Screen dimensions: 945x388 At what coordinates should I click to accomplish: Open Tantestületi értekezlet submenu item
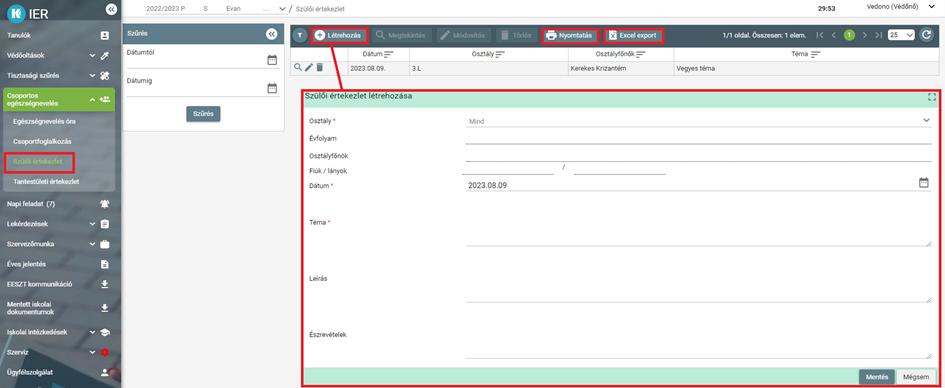46,181
